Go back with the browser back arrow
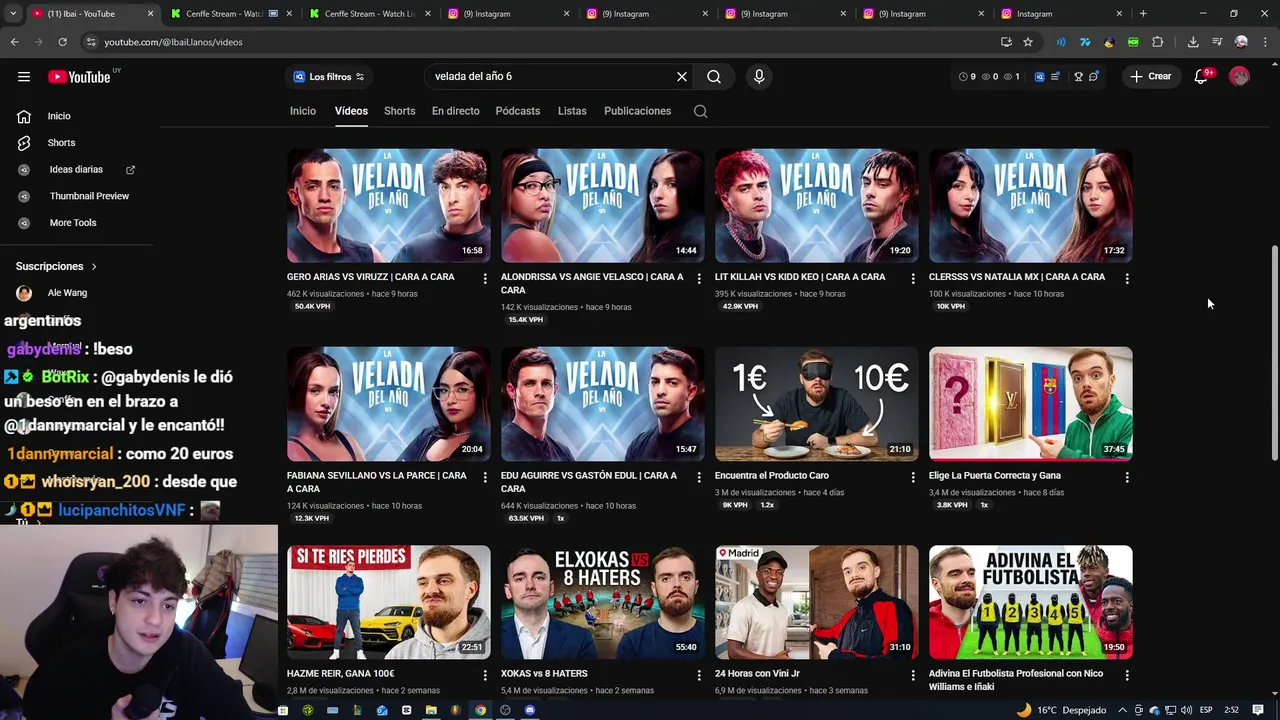1280x720 pixels. point(14,42)
